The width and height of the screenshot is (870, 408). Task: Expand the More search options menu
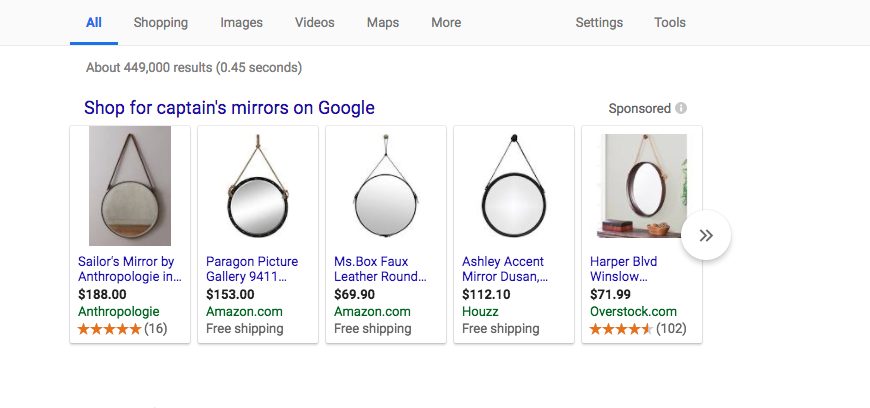pos(446,23)
